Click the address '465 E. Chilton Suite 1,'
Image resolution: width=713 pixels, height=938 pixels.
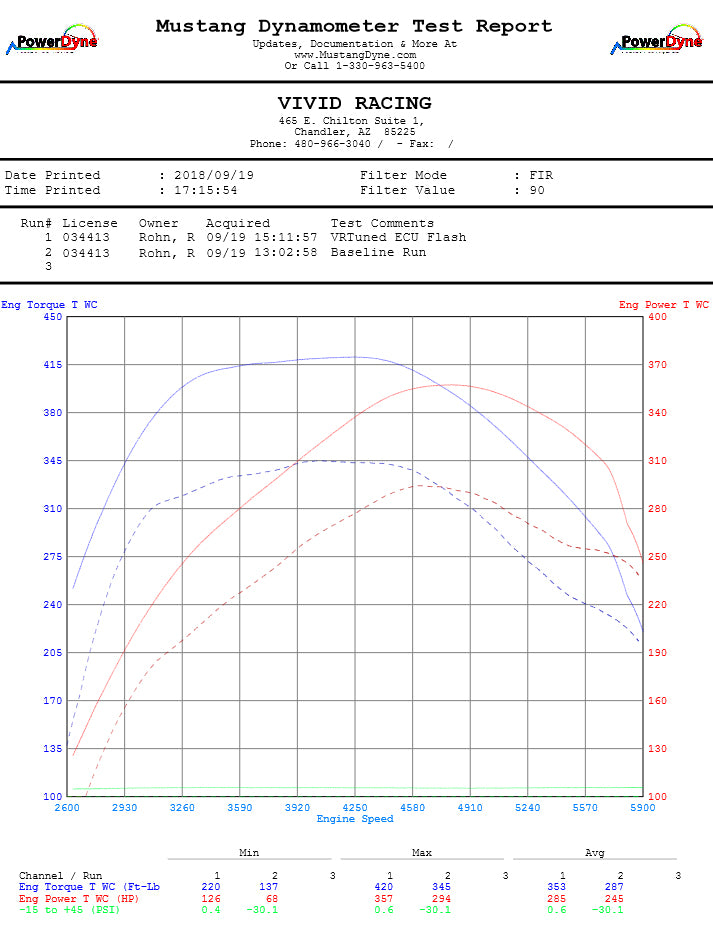351,121
